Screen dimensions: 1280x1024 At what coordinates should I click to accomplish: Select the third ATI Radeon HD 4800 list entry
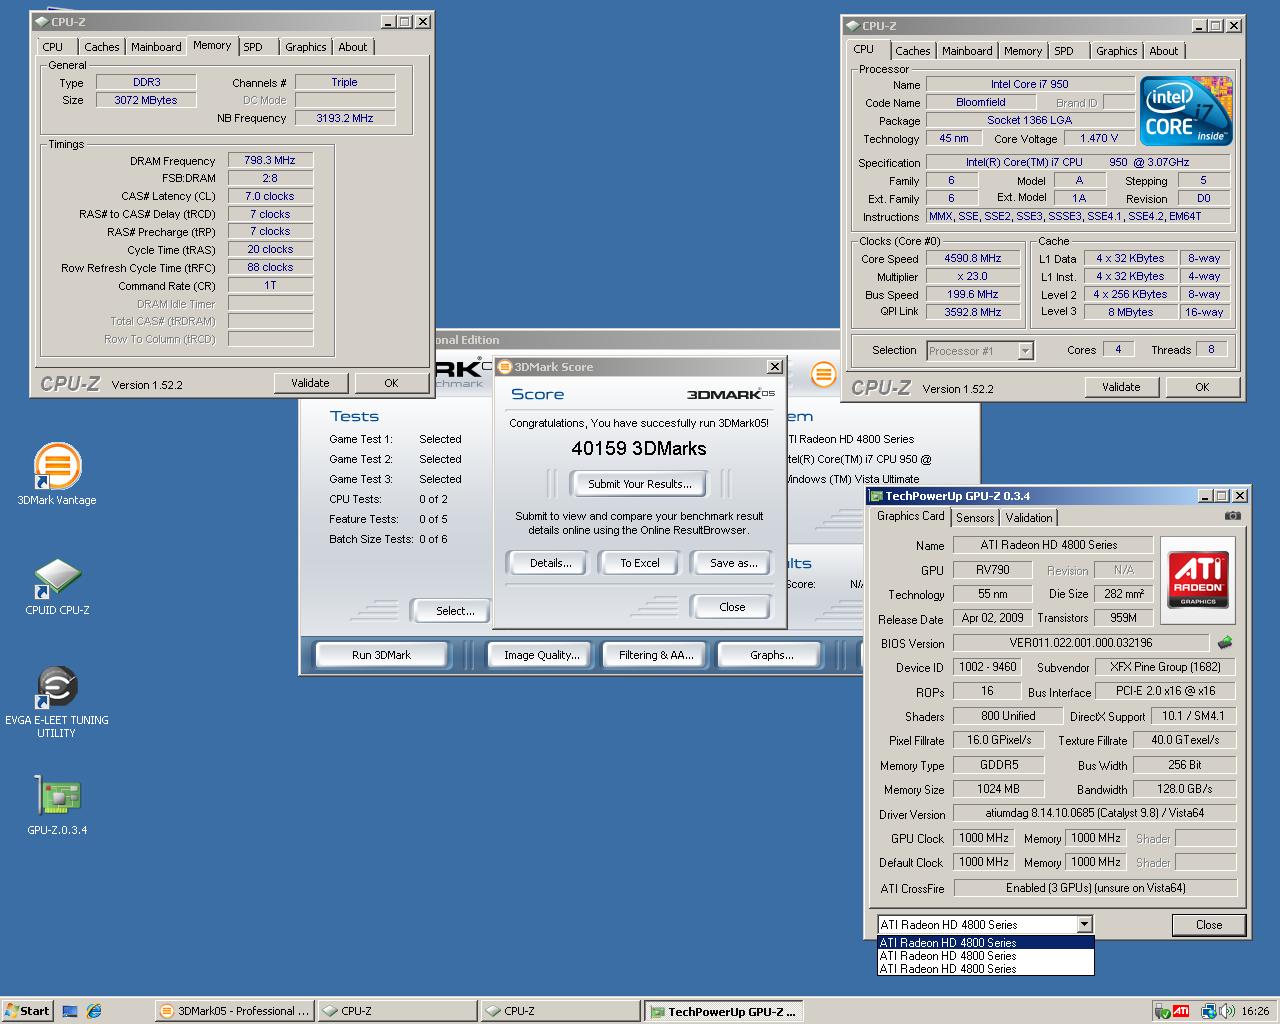[986, 969]
